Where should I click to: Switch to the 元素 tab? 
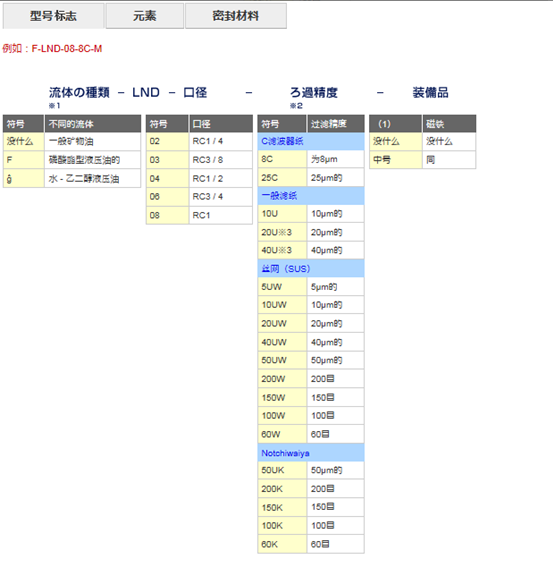pos(145,16)
